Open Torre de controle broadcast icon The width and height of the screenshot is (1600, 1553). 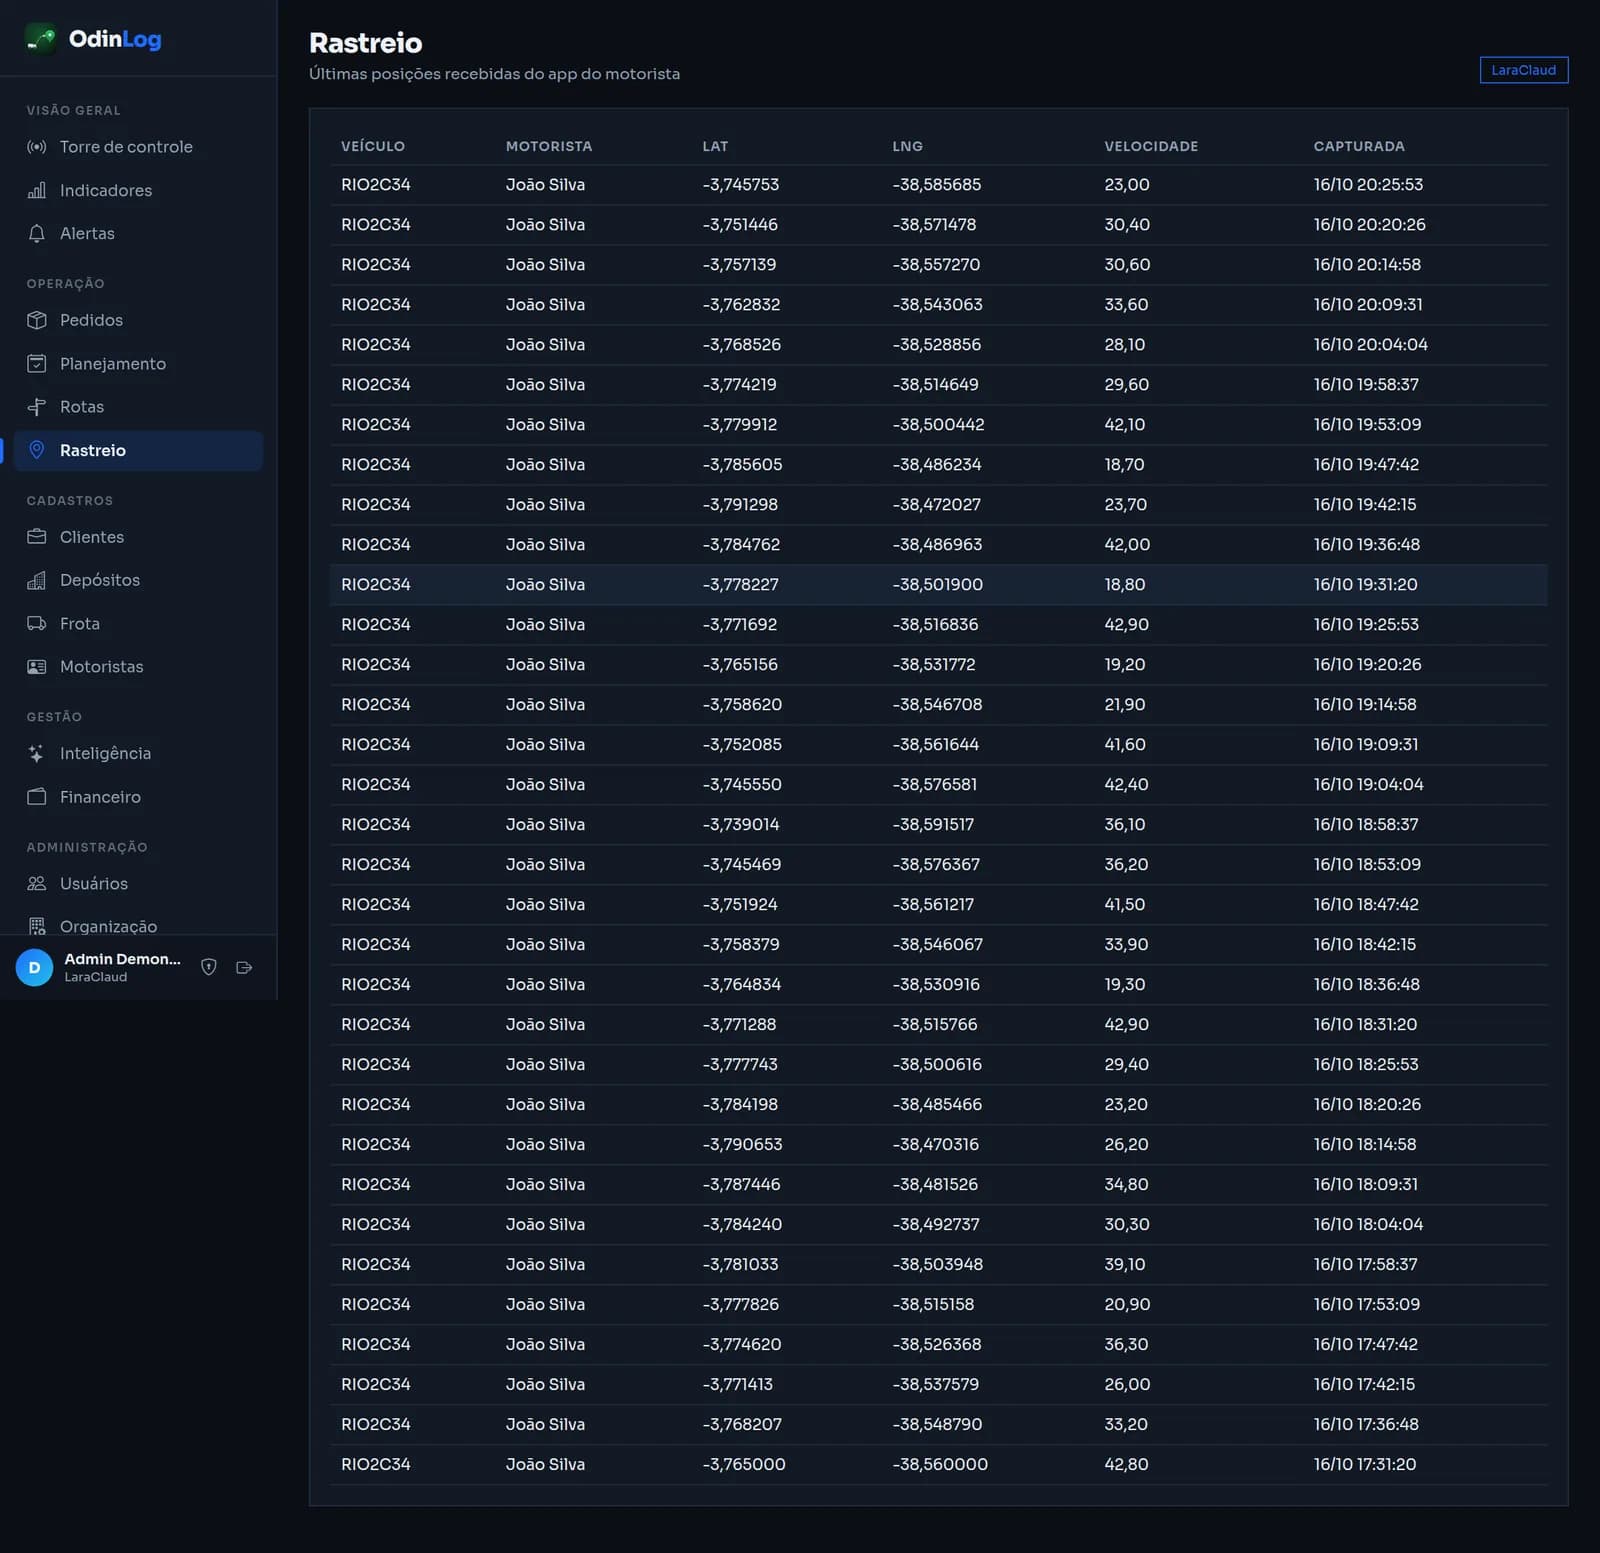click(37, 147)
